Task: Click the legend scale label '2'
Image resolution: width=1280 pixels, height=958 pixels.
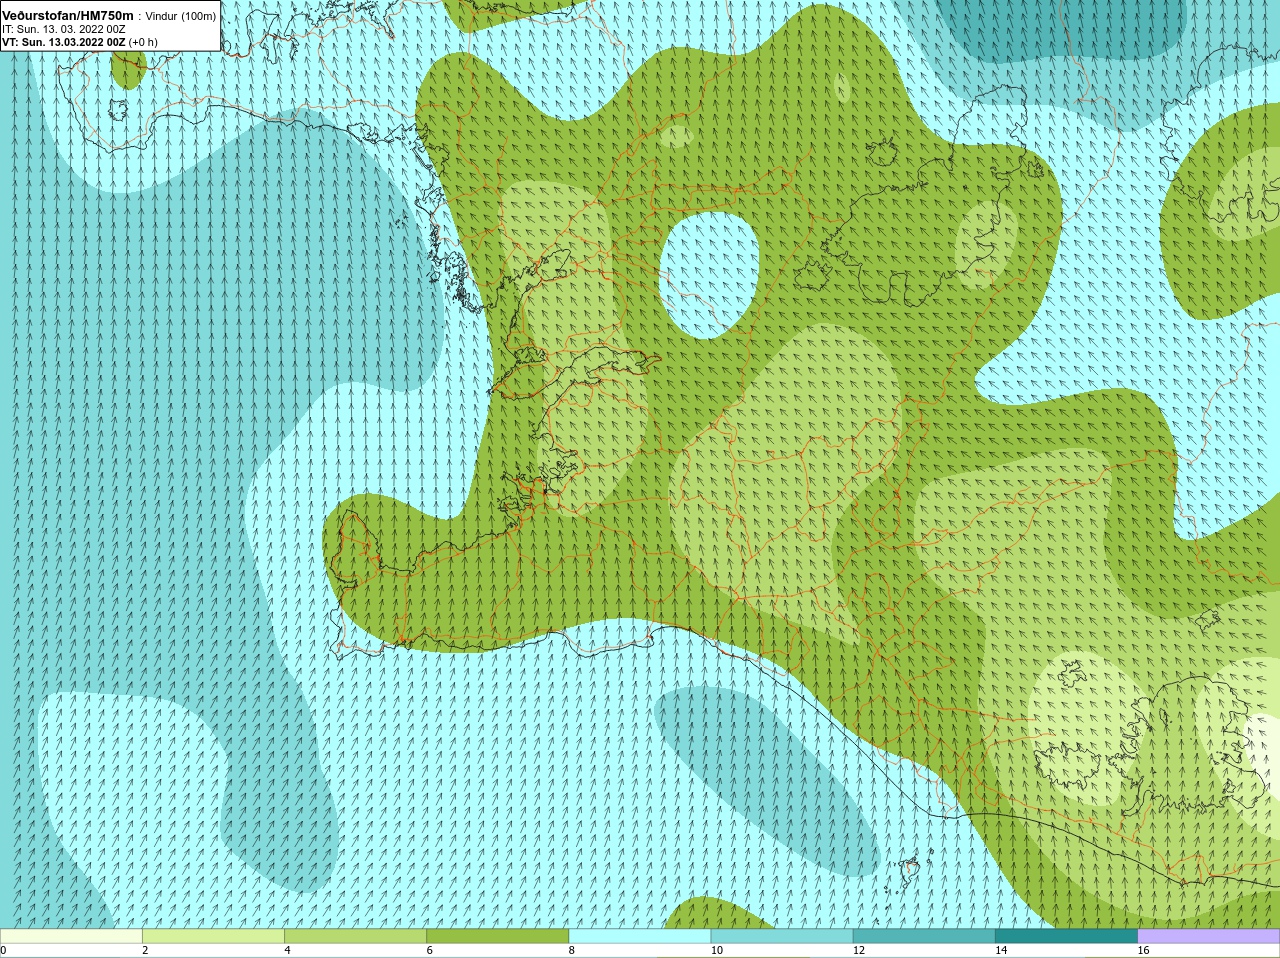Action: tap(145, 950)
